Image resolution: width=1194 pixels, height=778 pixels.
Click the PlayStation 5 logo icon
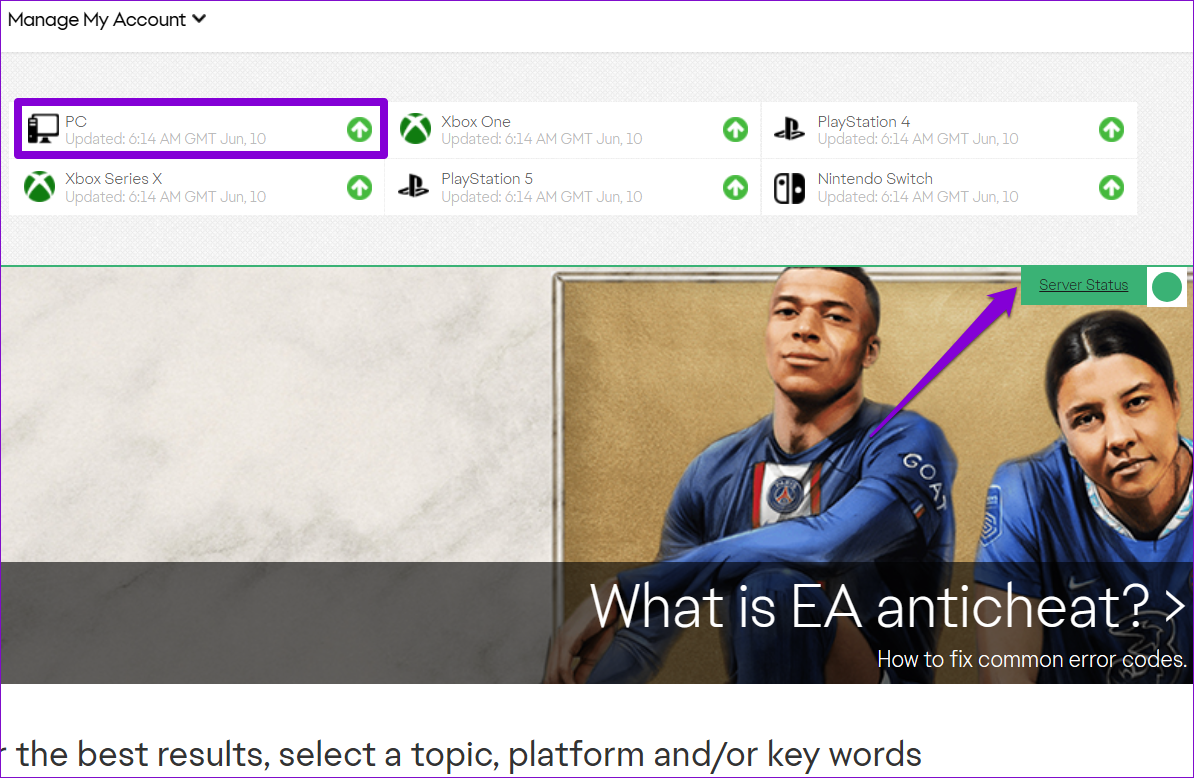[x=413, y=187]
